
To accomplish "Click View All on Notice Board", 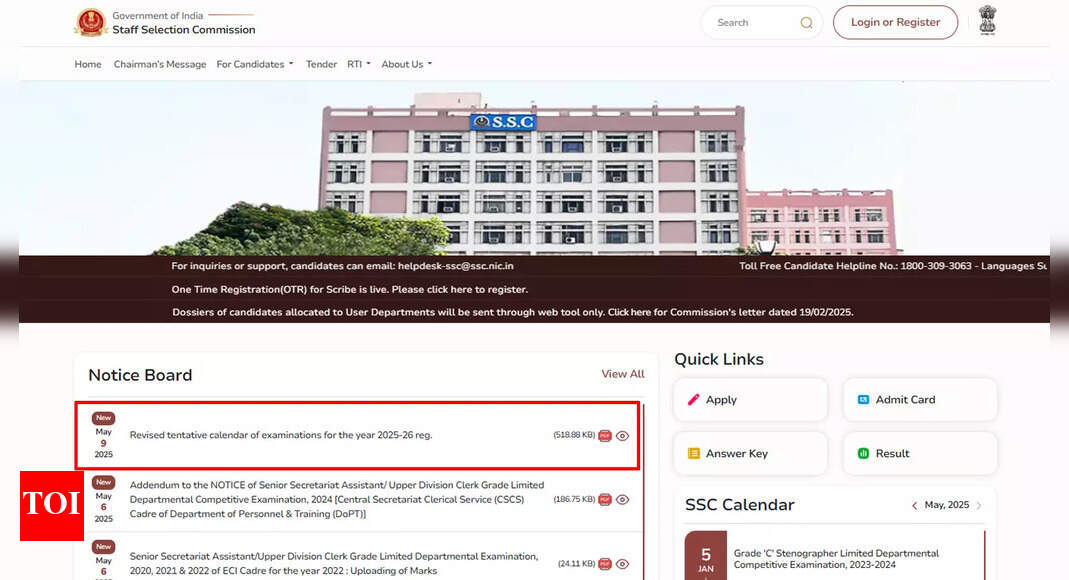I will coord(622,374).
